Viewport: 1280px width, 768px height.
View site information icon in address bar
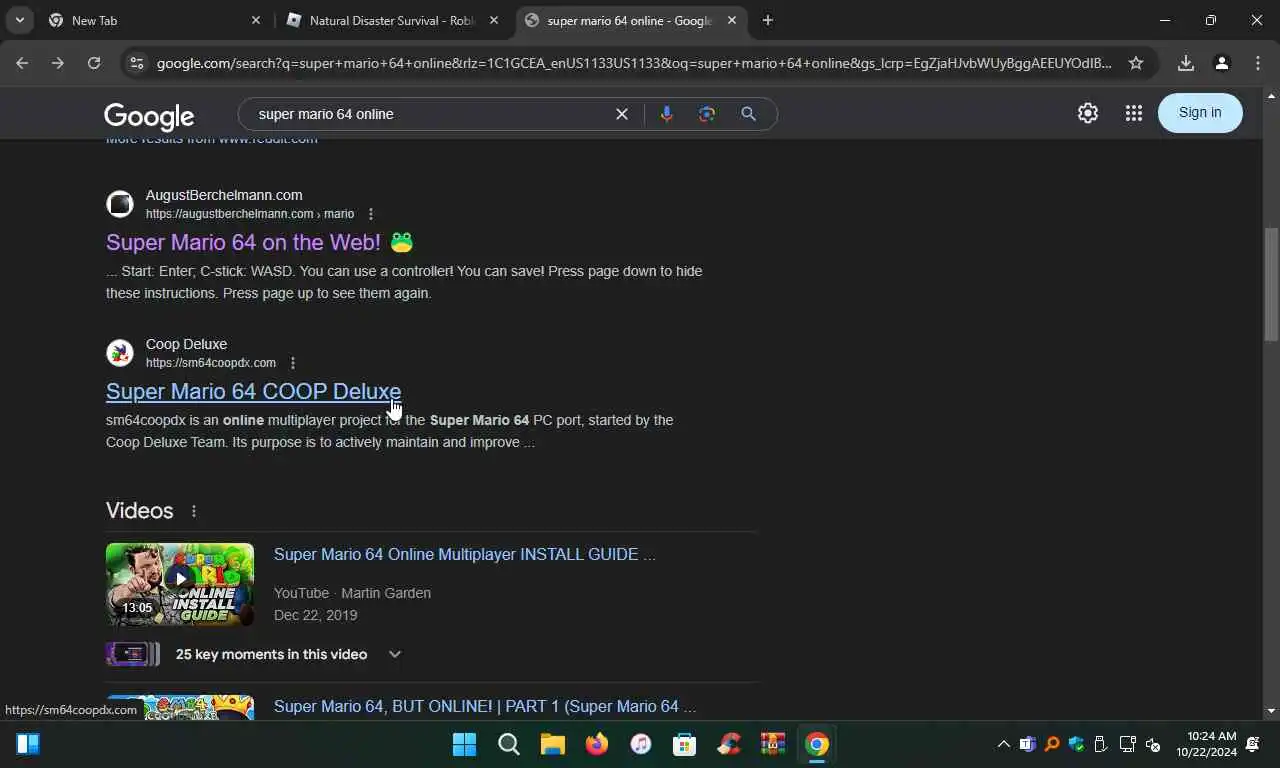[137, 63]
